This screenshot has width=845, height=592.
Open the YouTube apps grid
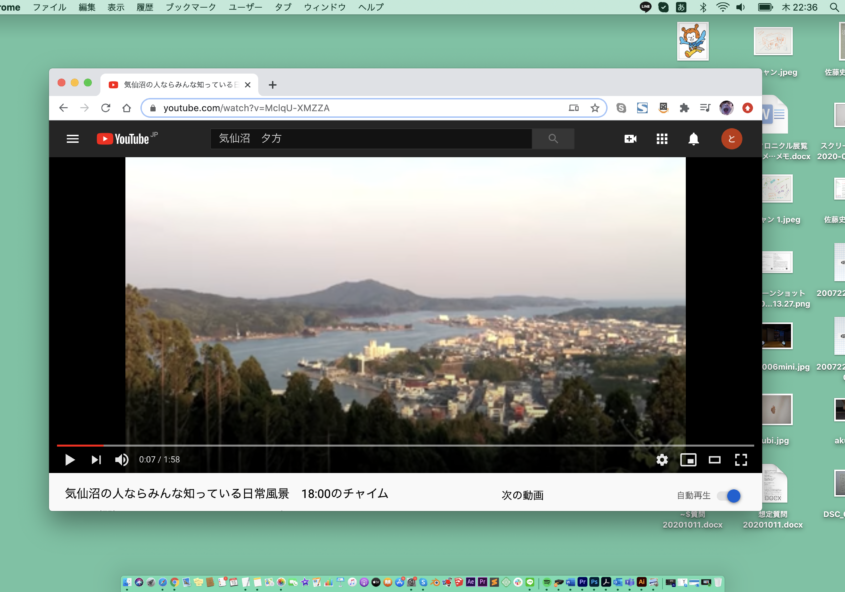661,139
